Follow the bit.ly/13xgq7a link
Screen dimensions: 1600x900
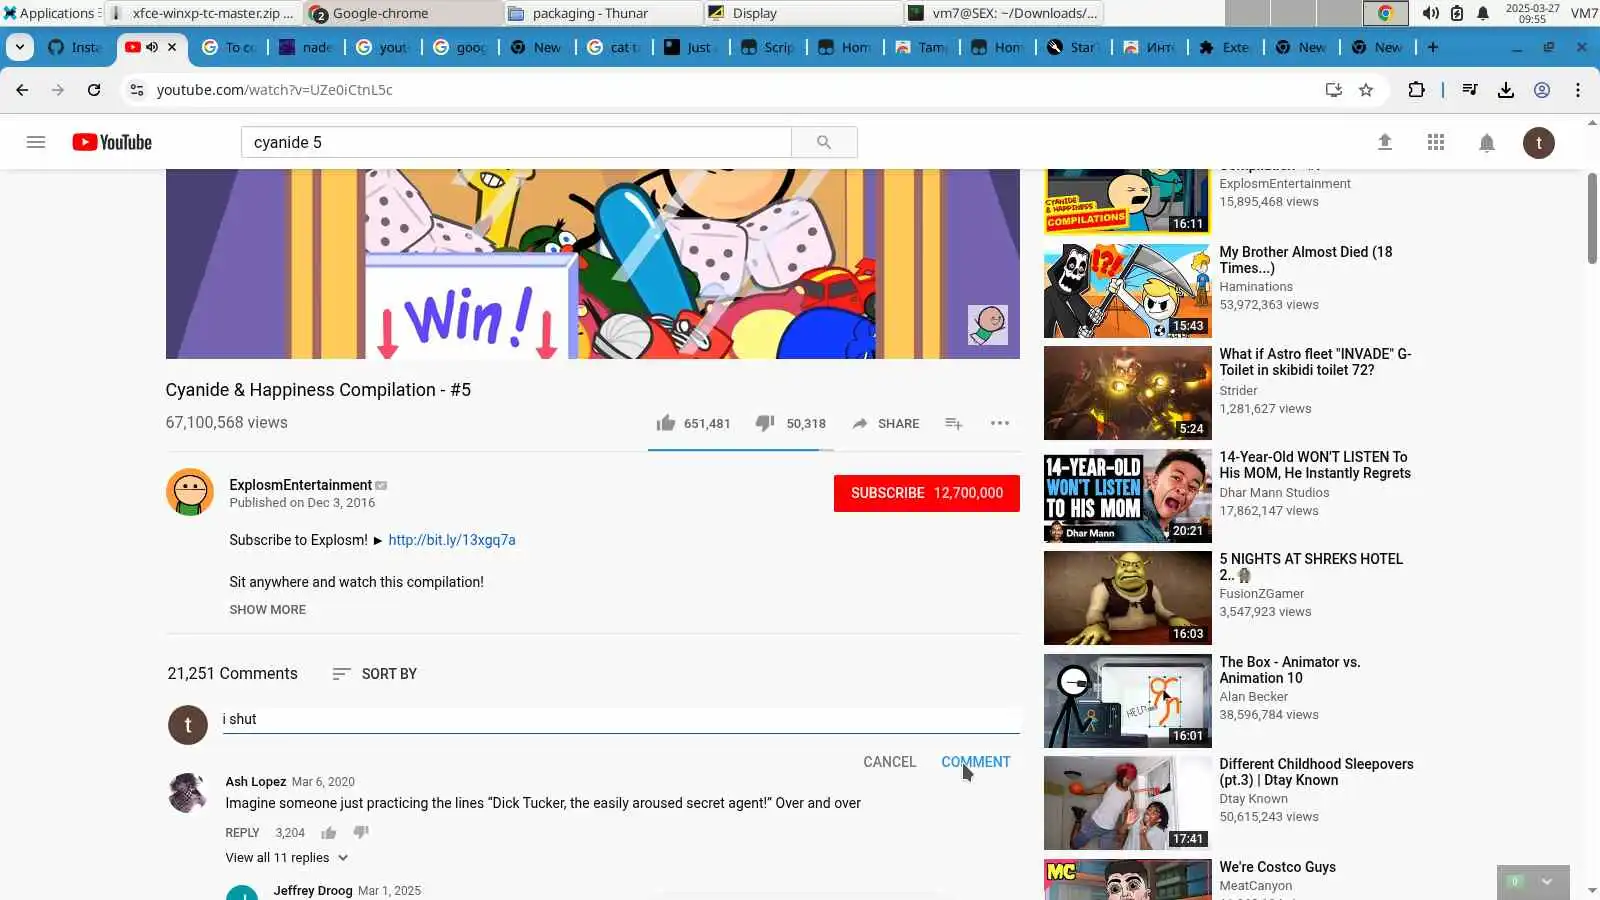[x=452, y=540]
